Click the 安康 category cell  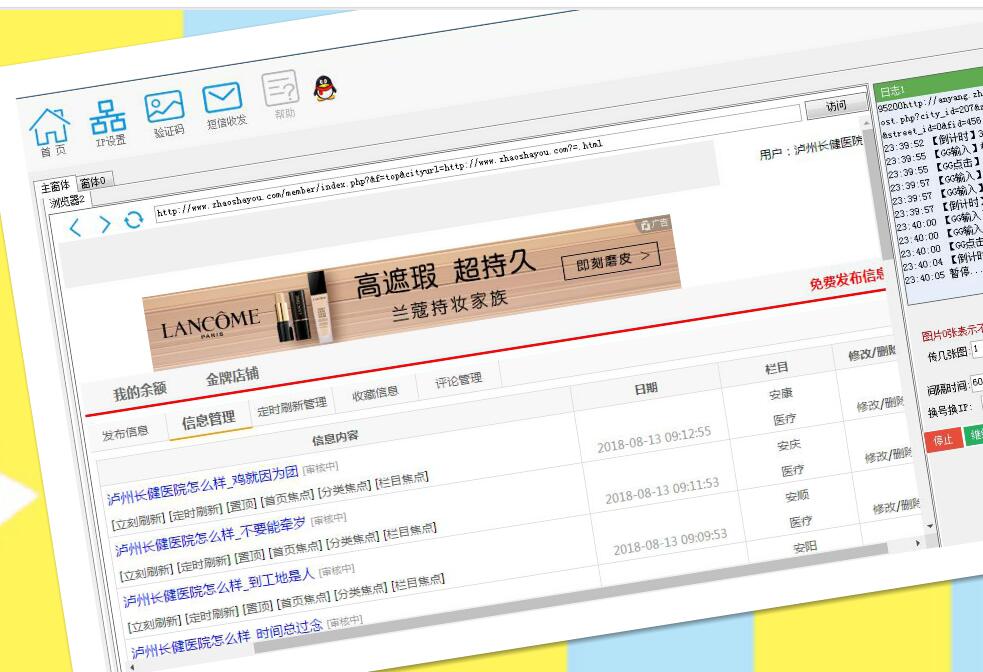pyautogui.click(x=781, y=394)
